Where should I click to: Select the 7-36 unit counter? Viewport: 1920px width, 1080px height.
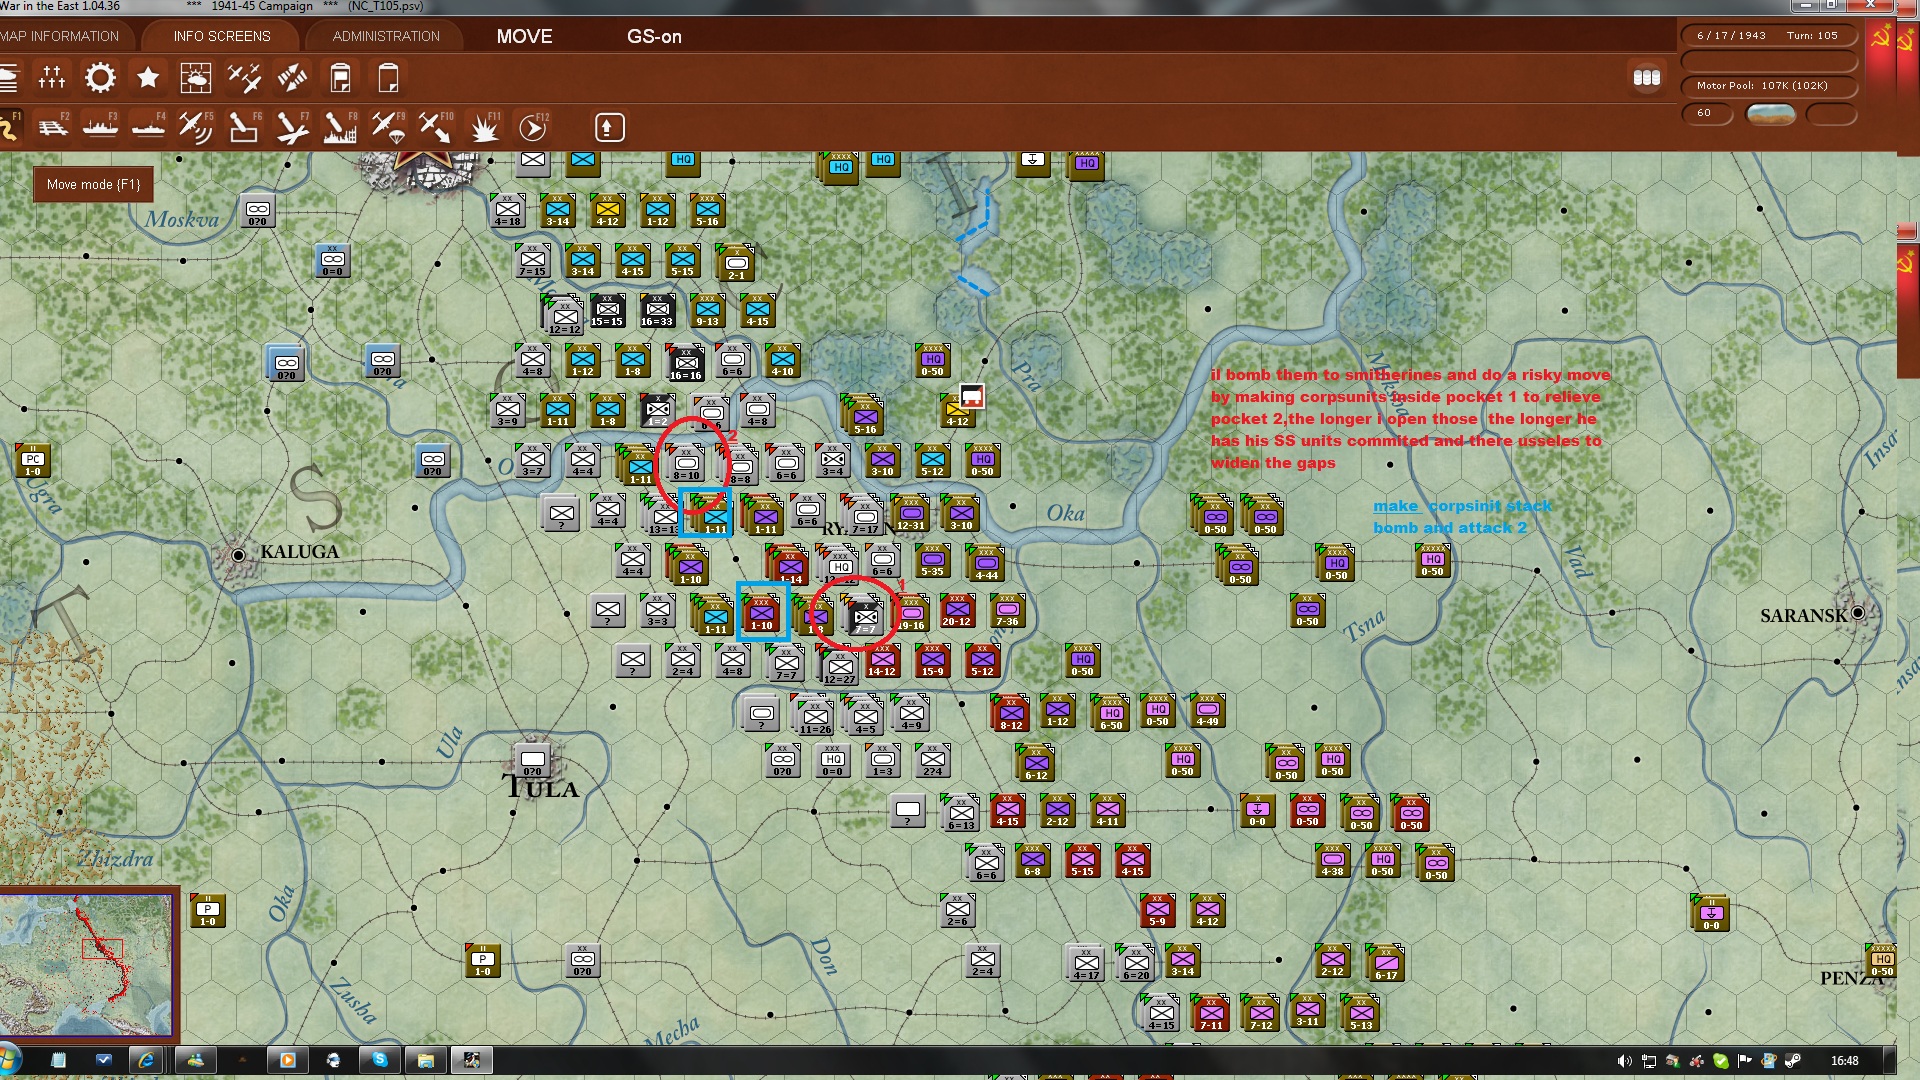click(x=1007, y=611)
